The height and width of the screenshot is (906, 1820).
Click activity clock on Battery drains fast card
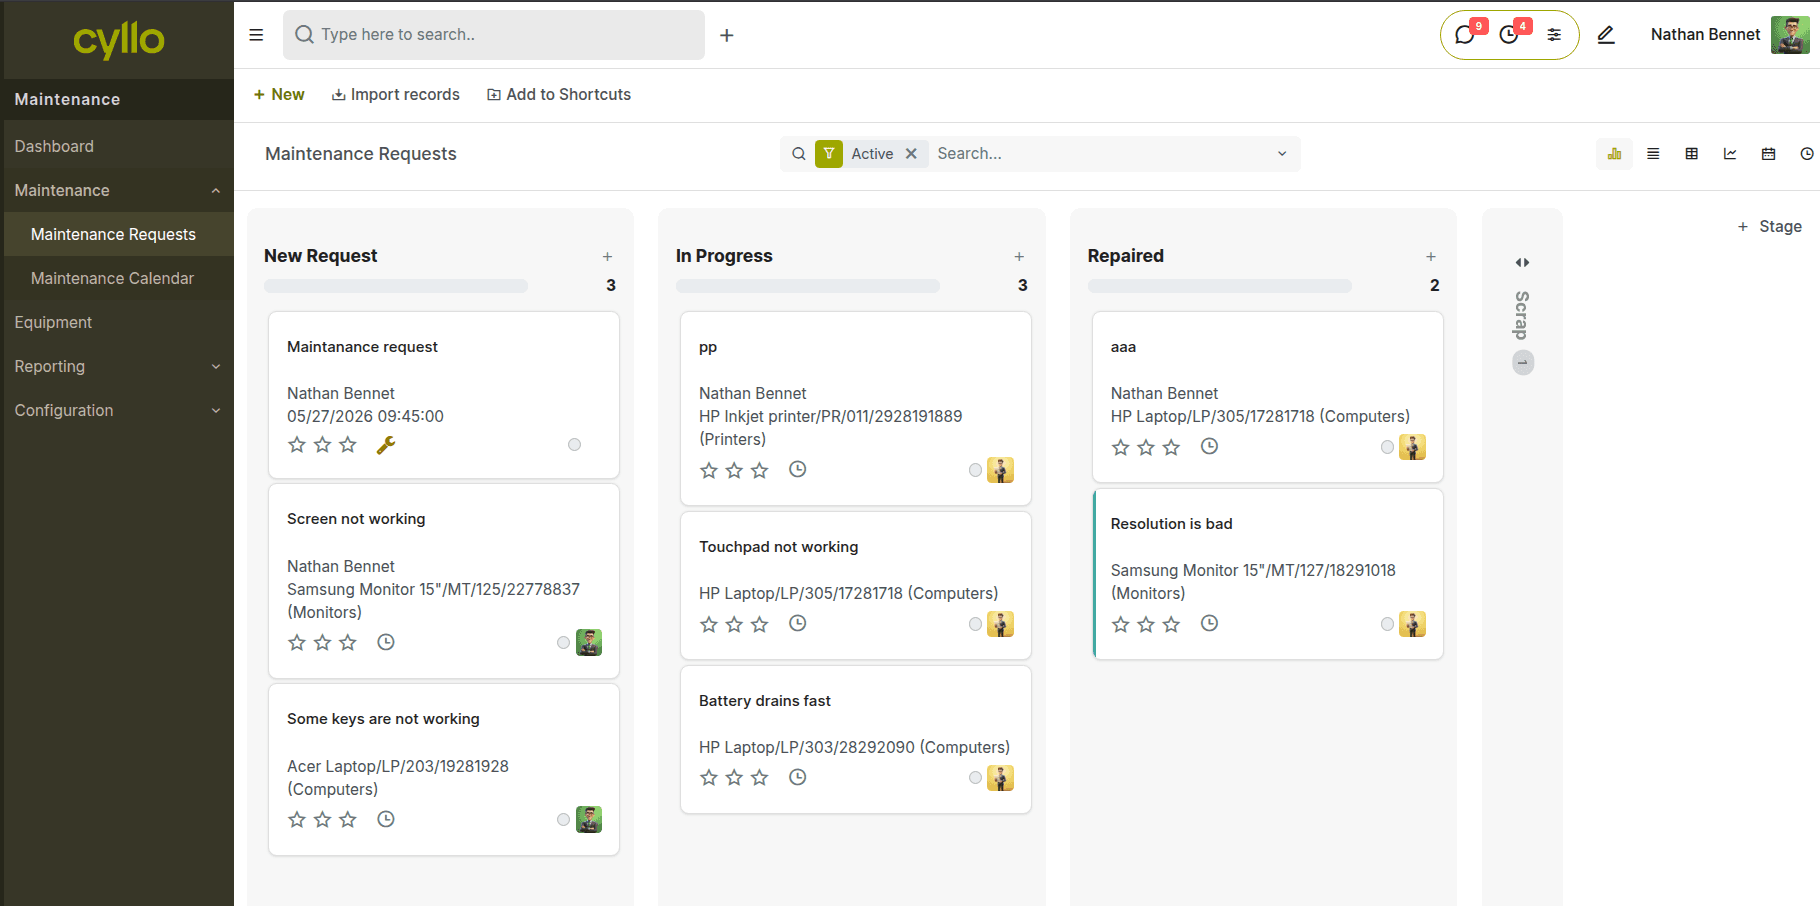[797, 777]
